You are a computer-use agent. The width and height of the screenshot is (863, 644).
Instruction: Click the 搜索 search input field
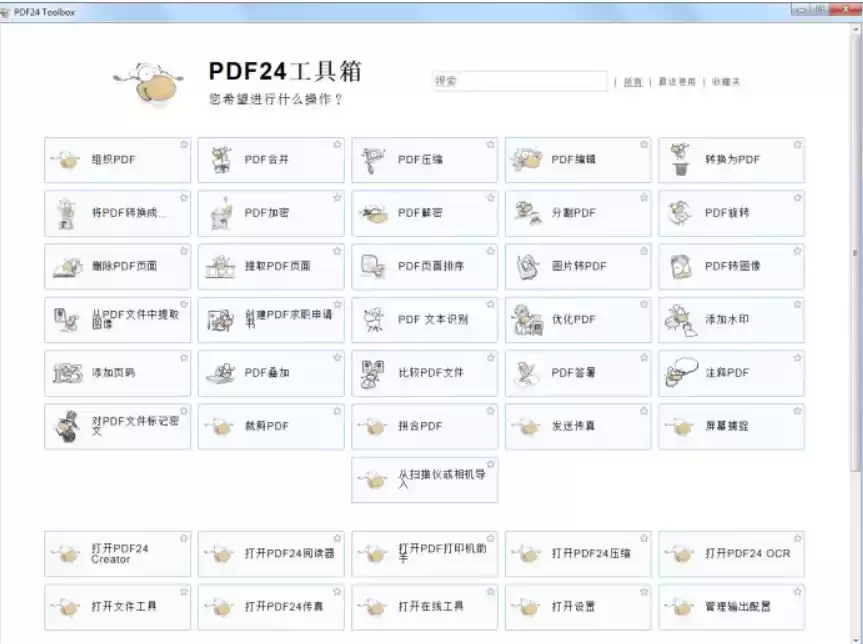pyautogui.click(x=520, y=81)
